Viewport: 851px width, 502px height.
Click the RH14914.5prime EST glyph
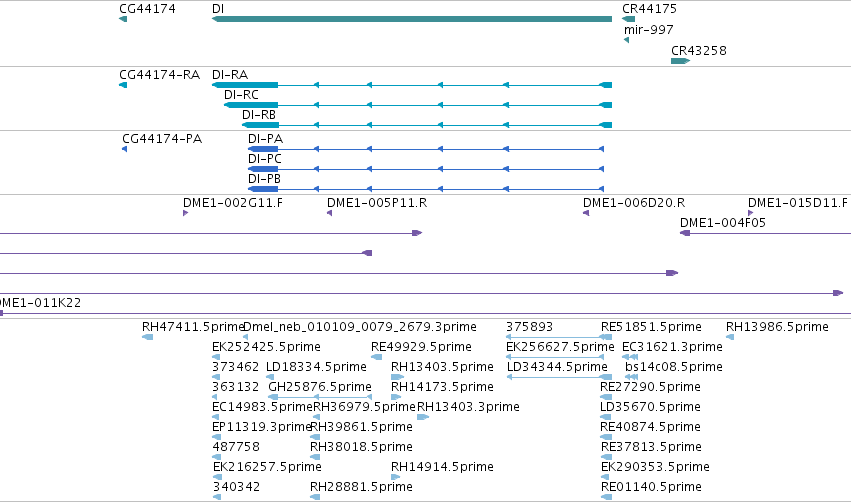pos(396,478)
